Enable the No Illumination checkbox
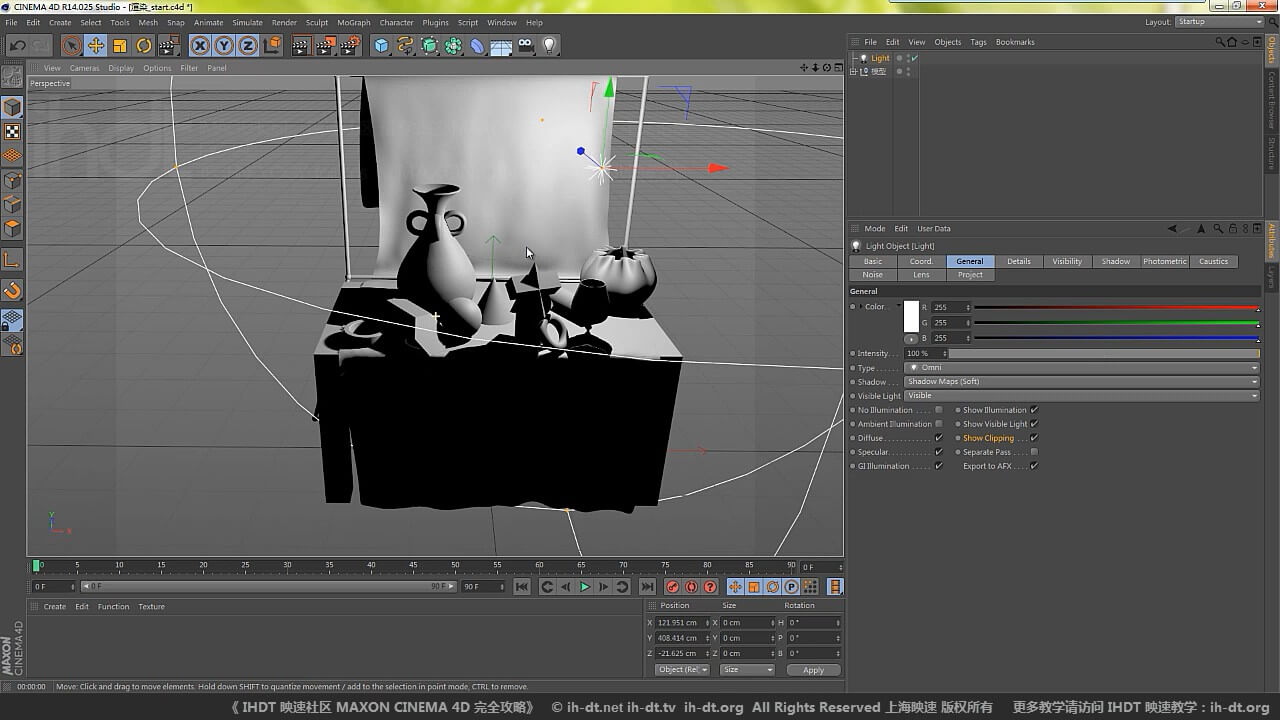This screenshot has height=720, width=1280. [938, 410]
